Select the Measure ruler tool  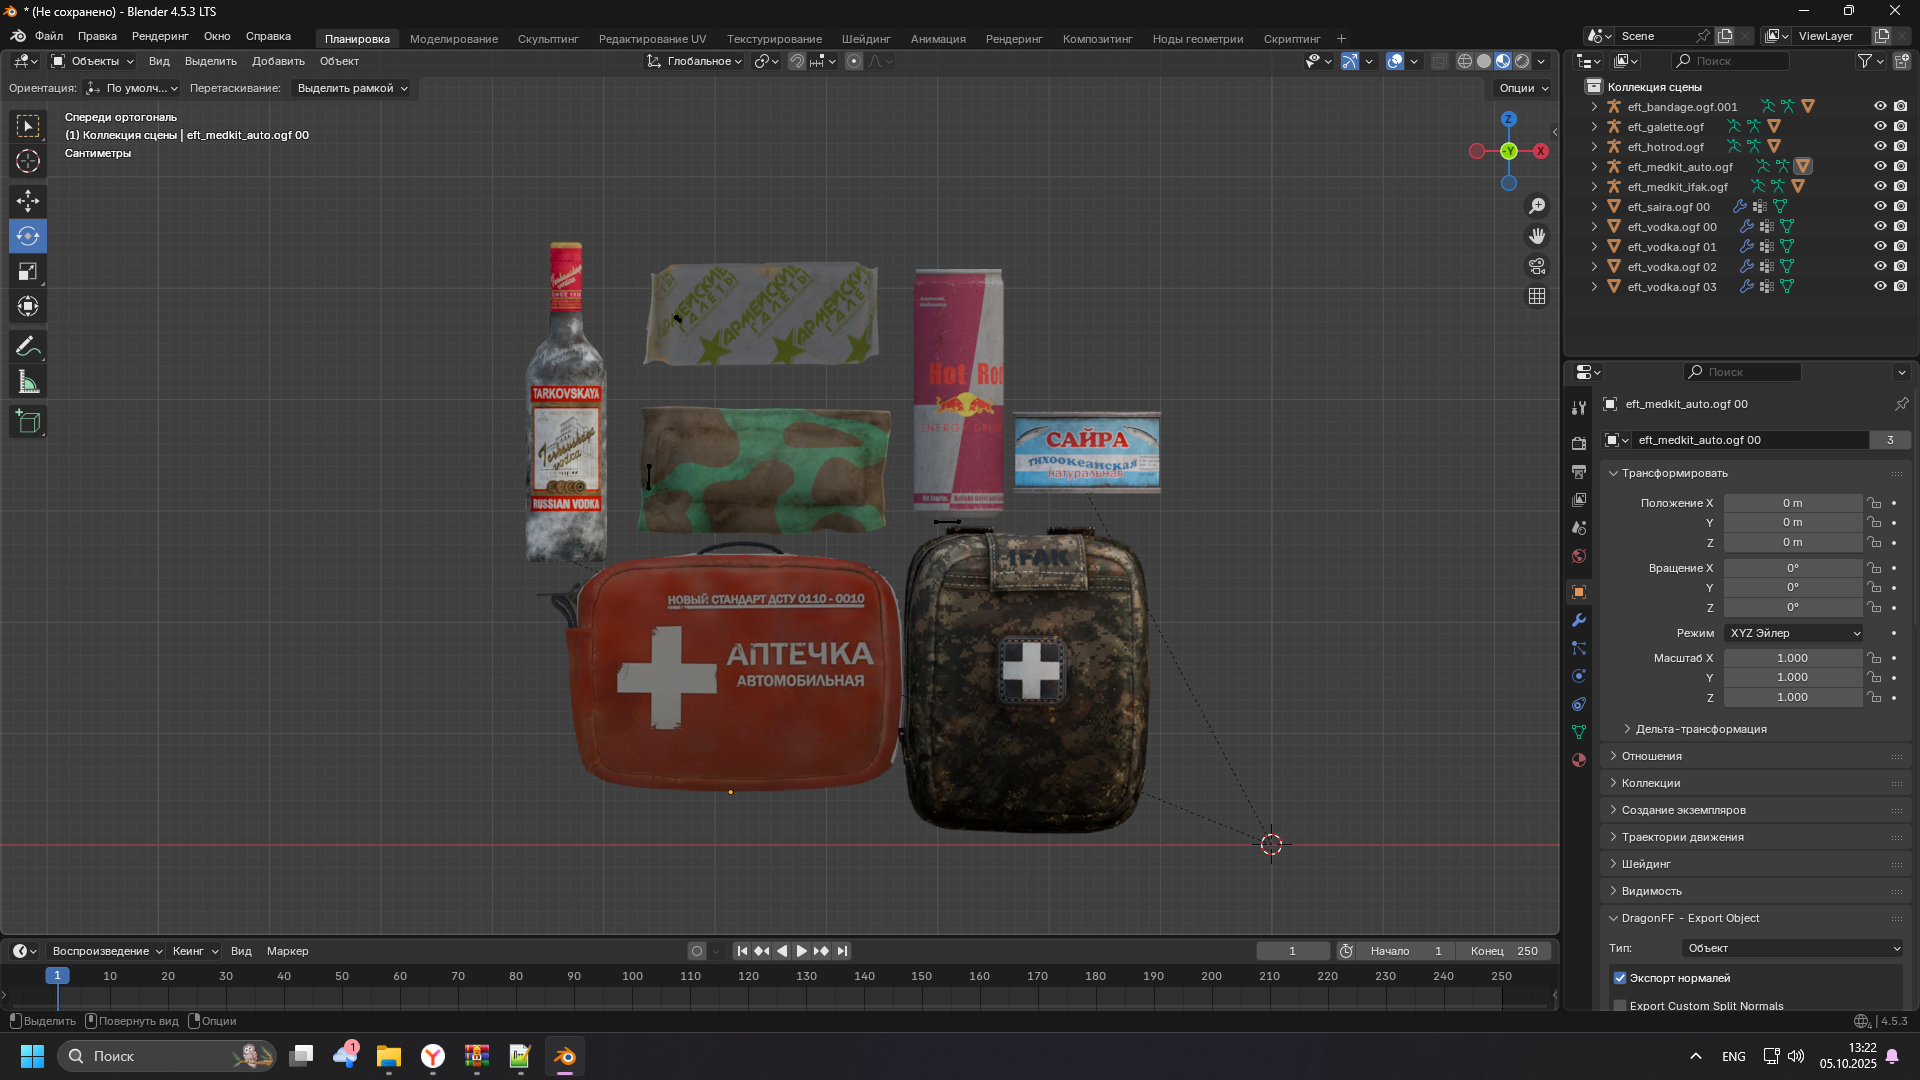(28, 383)
